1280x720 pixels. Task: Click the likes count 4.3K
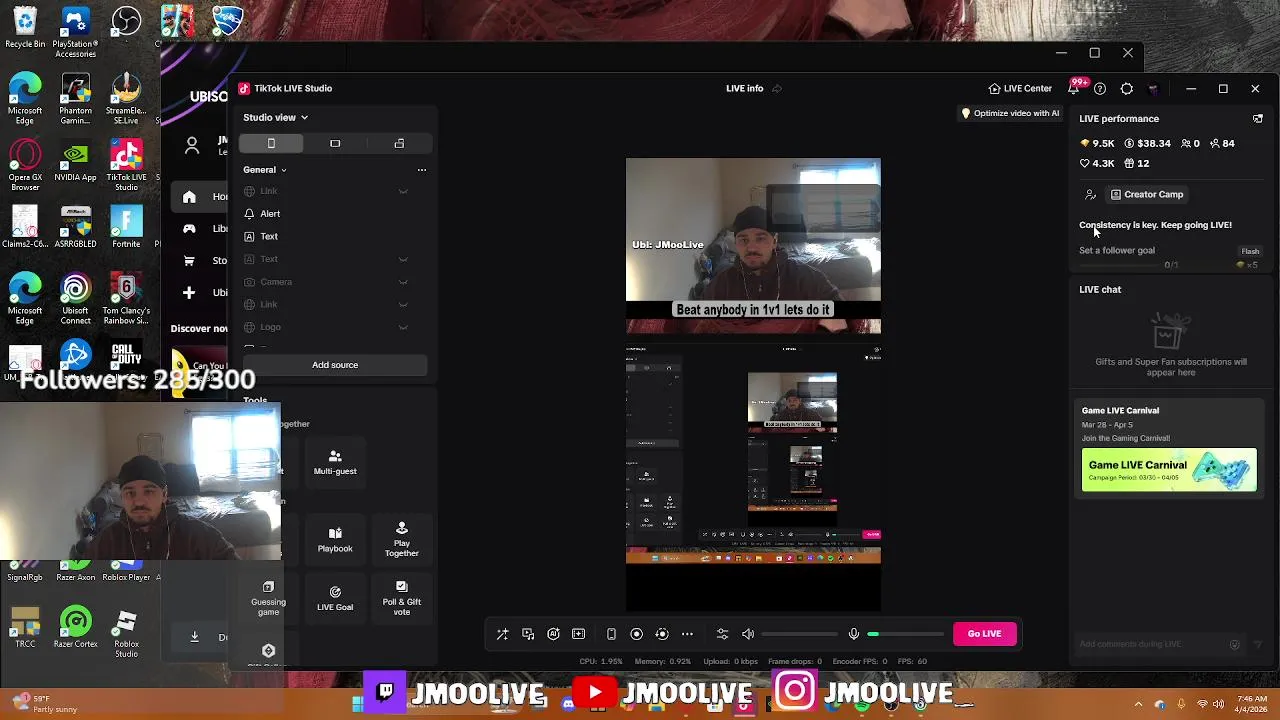1097,163
